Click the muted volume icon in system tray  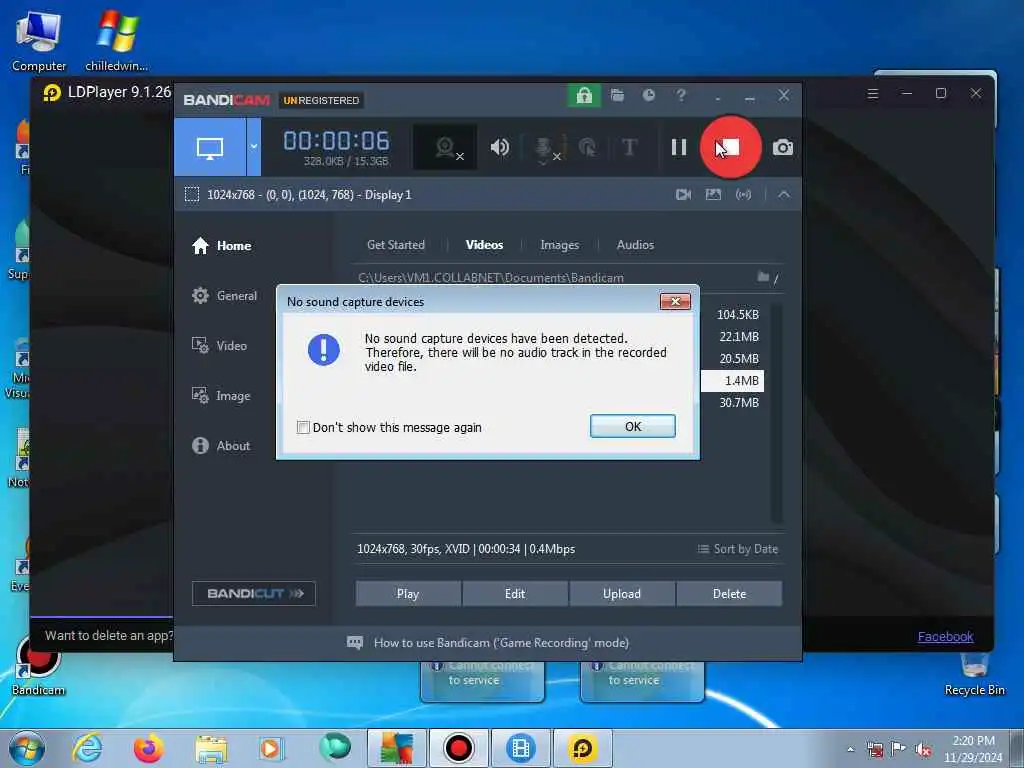coord(923,750)
